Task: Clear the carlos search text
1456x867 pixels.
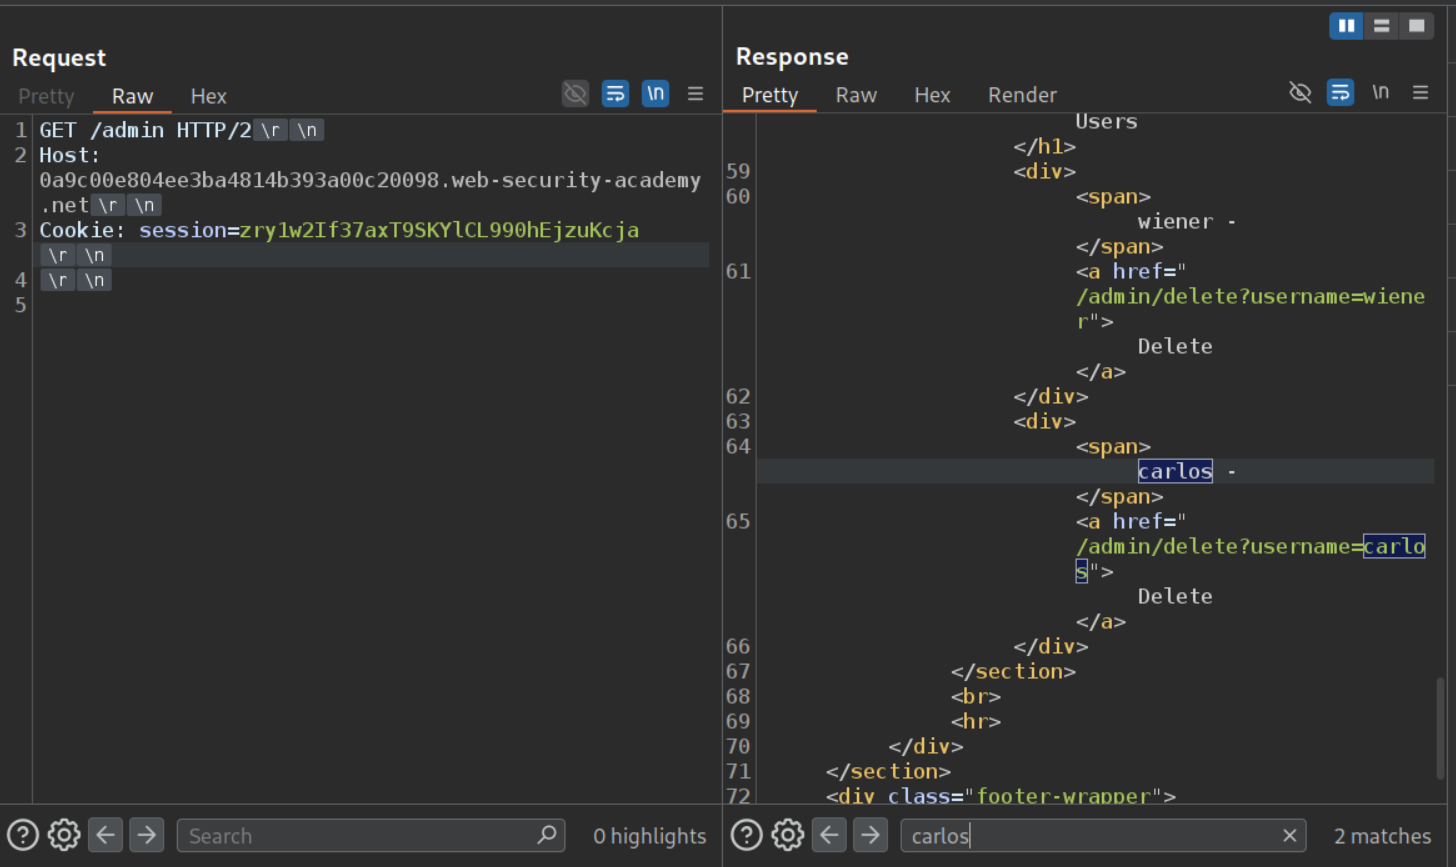Action: 1289,835
